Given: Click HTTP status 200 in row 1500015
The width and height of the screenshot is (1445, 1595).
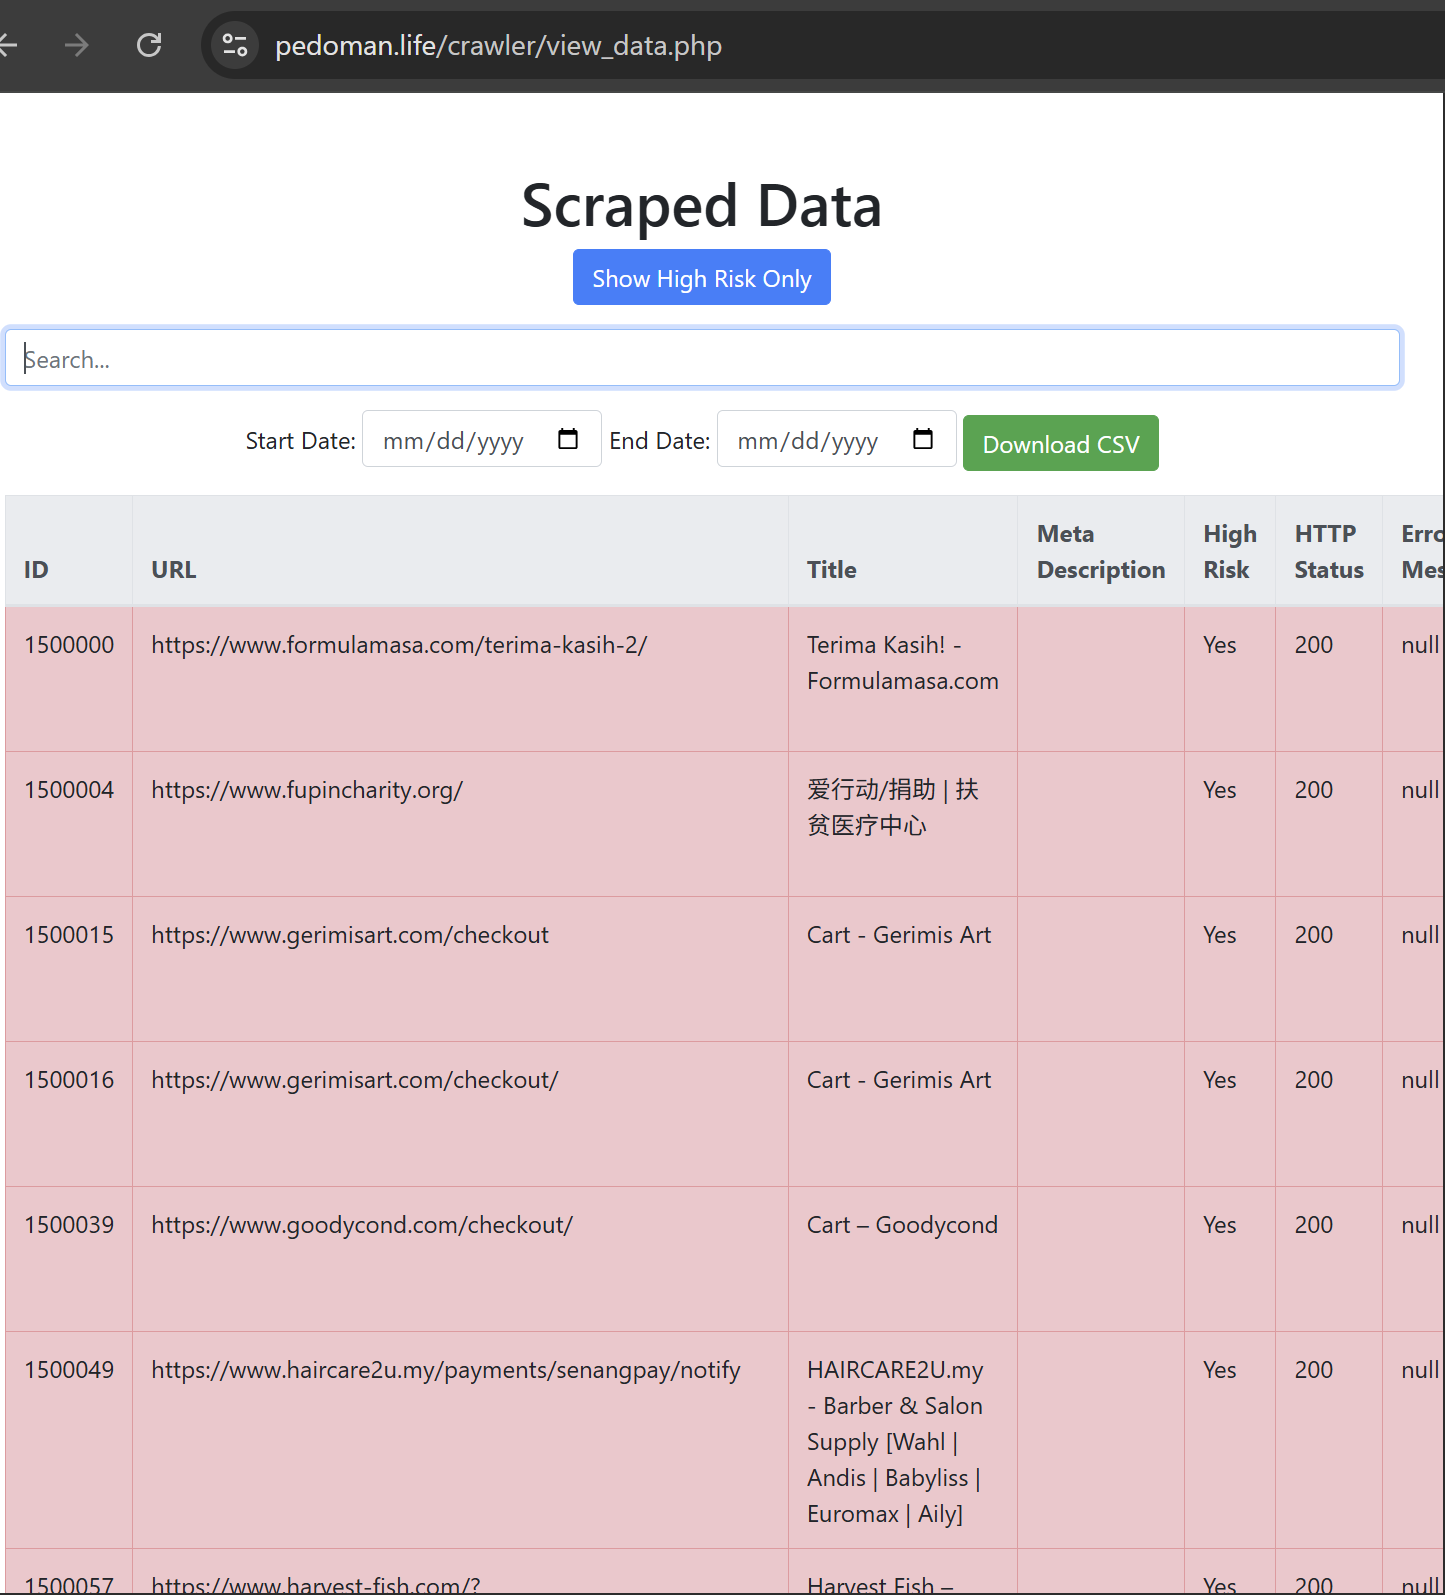Looking at the screenshot, I should tap(1314, 935).
